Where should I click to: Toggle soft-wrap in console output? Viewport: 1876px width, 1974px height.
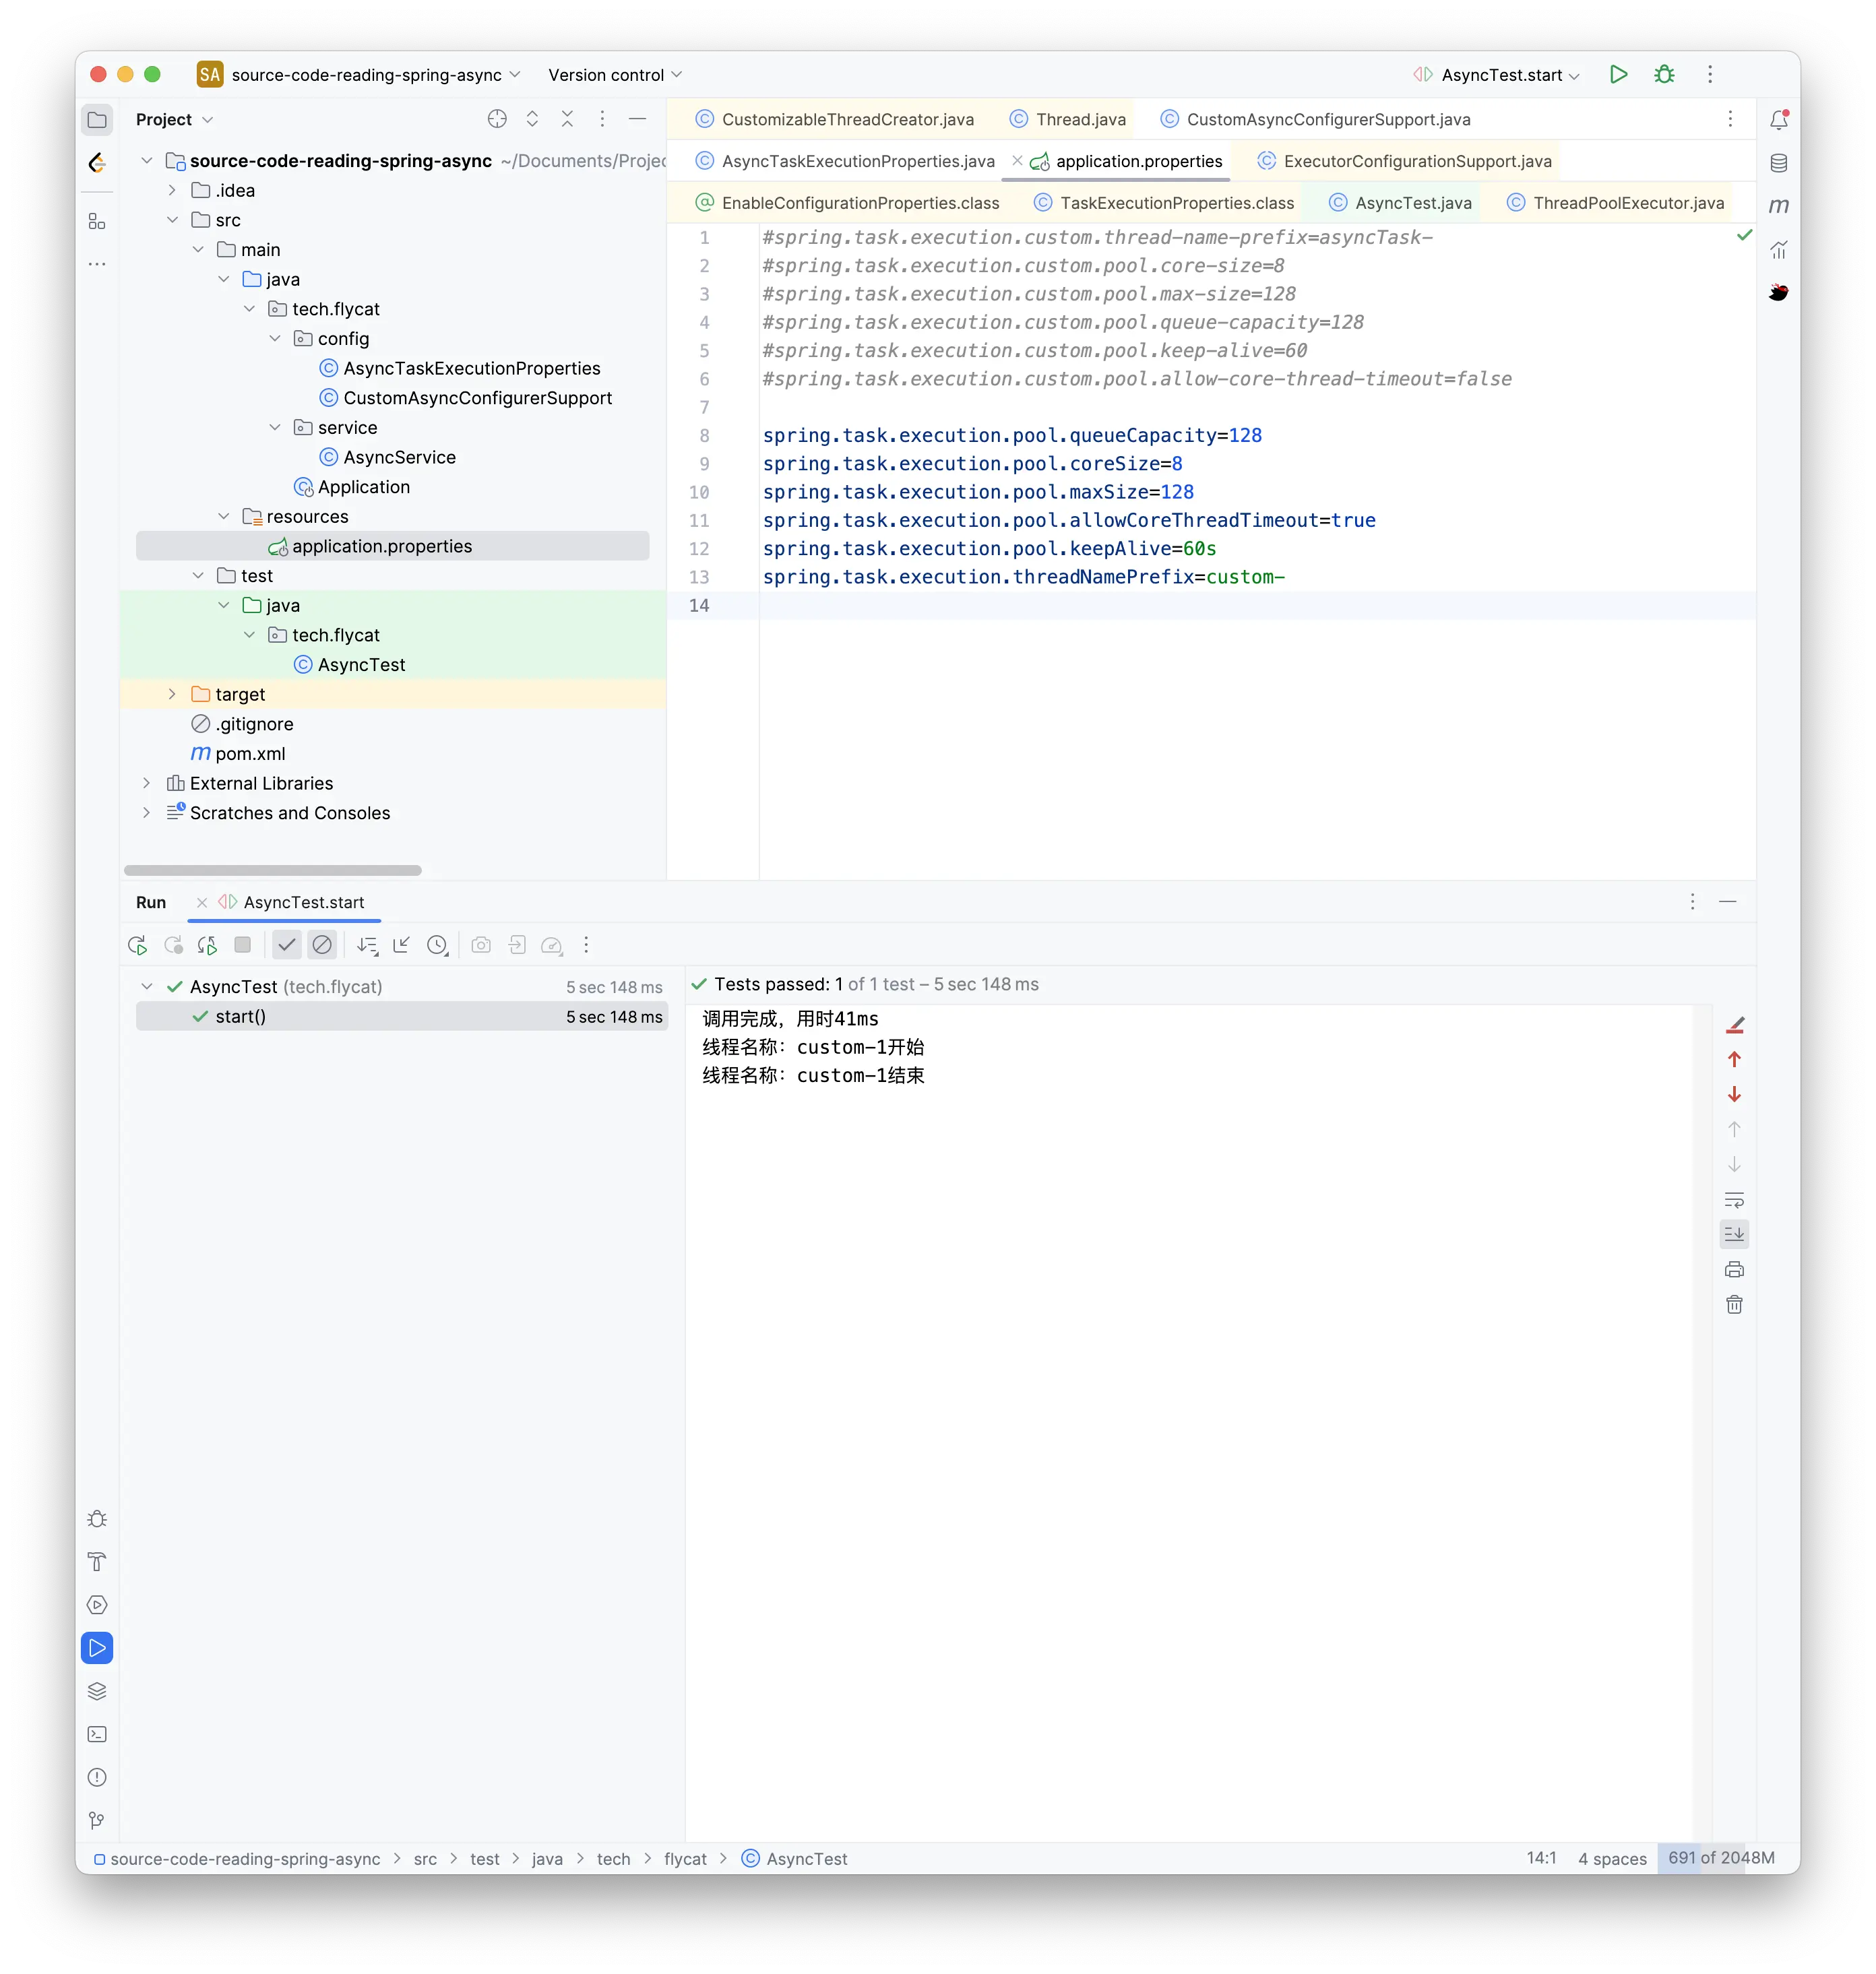(x=1734, y=1200)
